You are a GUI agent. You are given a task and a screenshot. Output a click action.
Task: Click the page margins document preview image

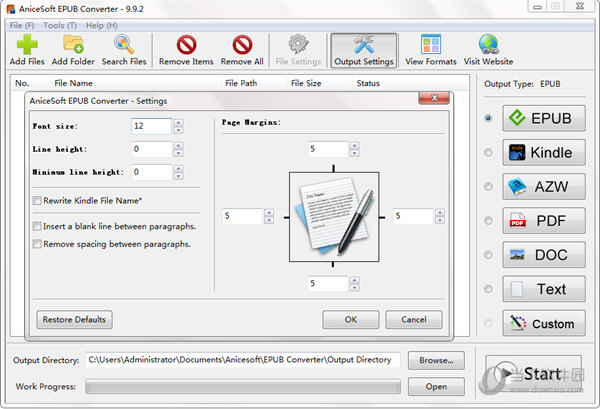click(x=334, y=217)
